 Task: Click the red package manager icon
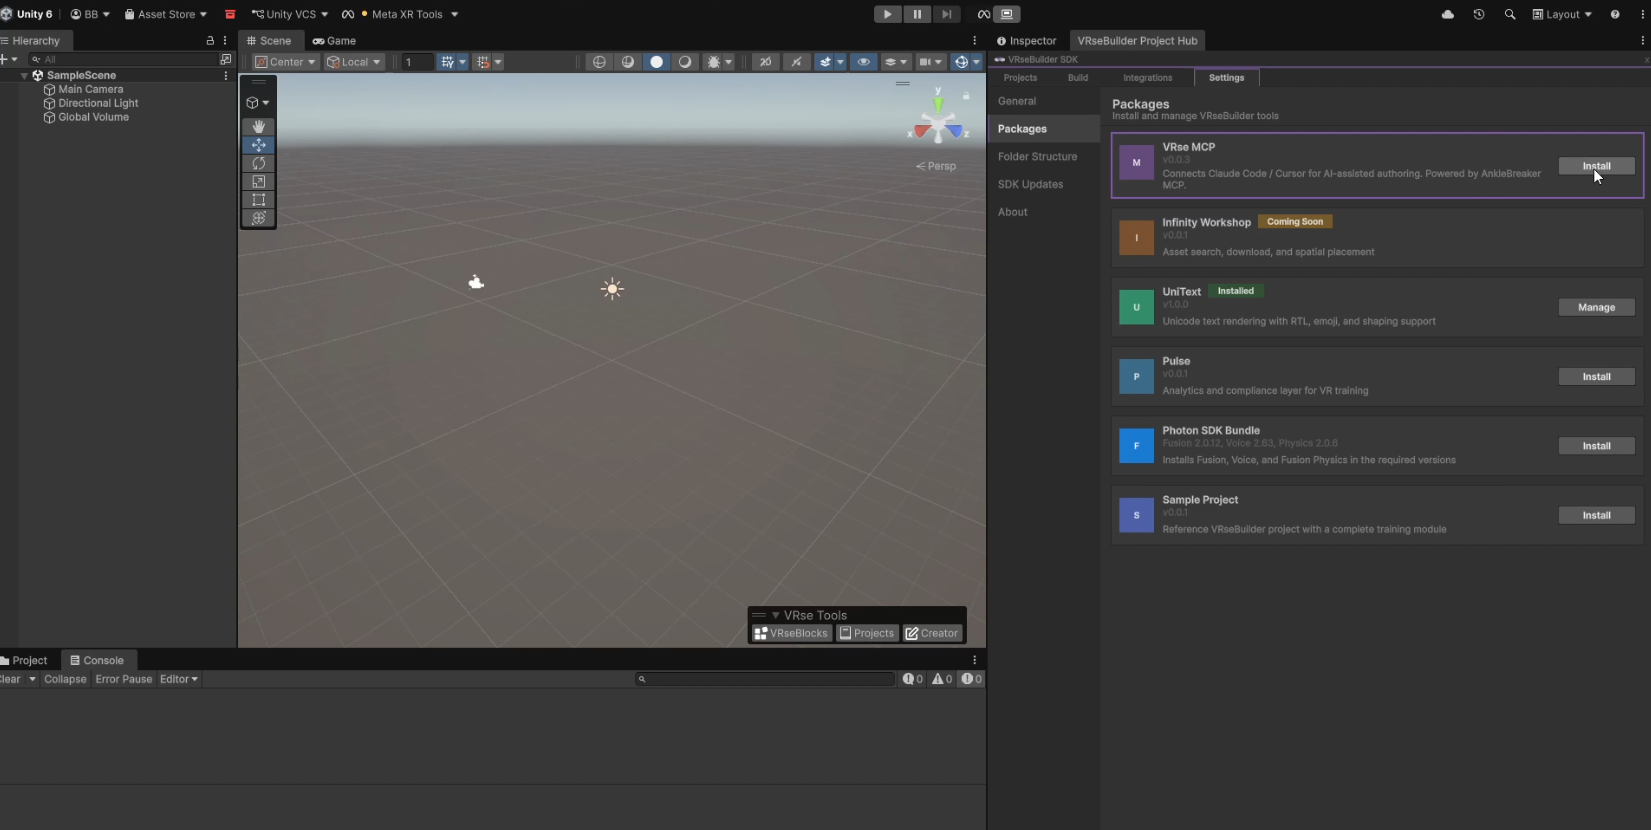(x=230, y=14)
